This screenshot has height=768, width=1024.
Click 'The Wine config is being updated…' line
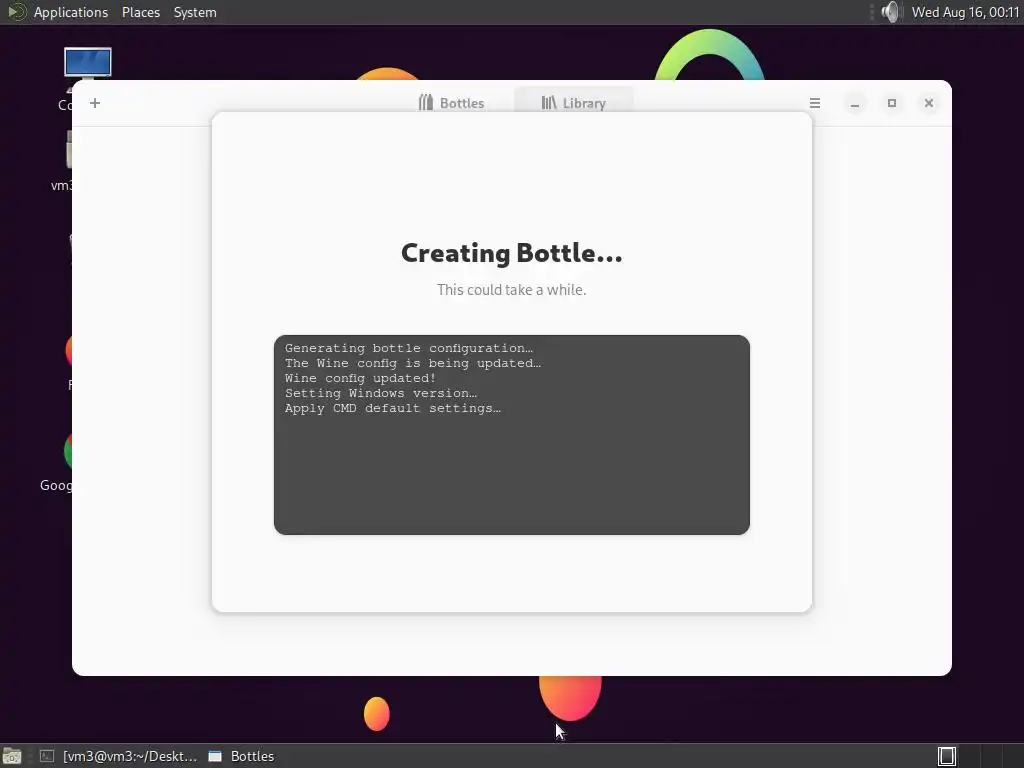(x=413, y=363)
